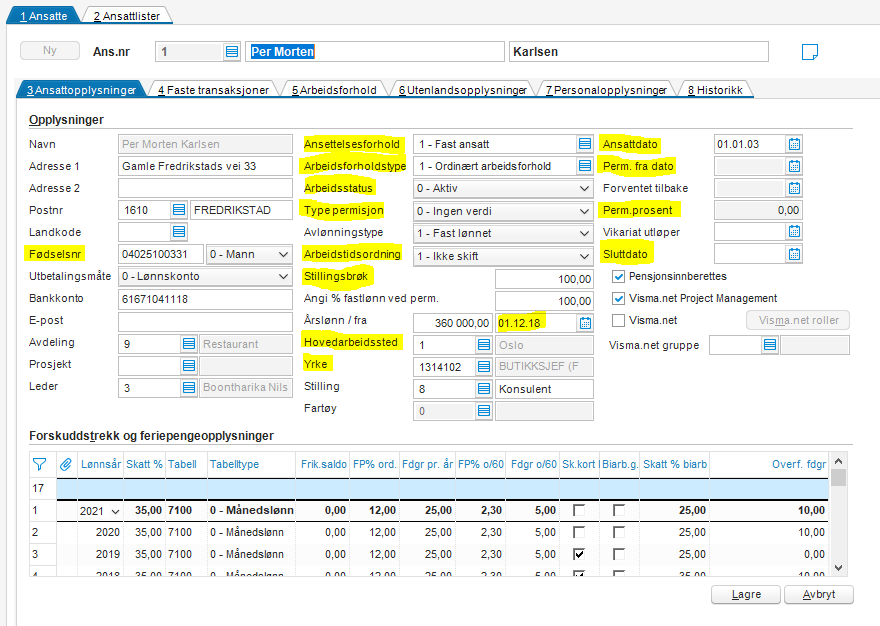Open the Fartøy lookup list
The width and height of the screenshot is (880, 626).
(484, 411)
